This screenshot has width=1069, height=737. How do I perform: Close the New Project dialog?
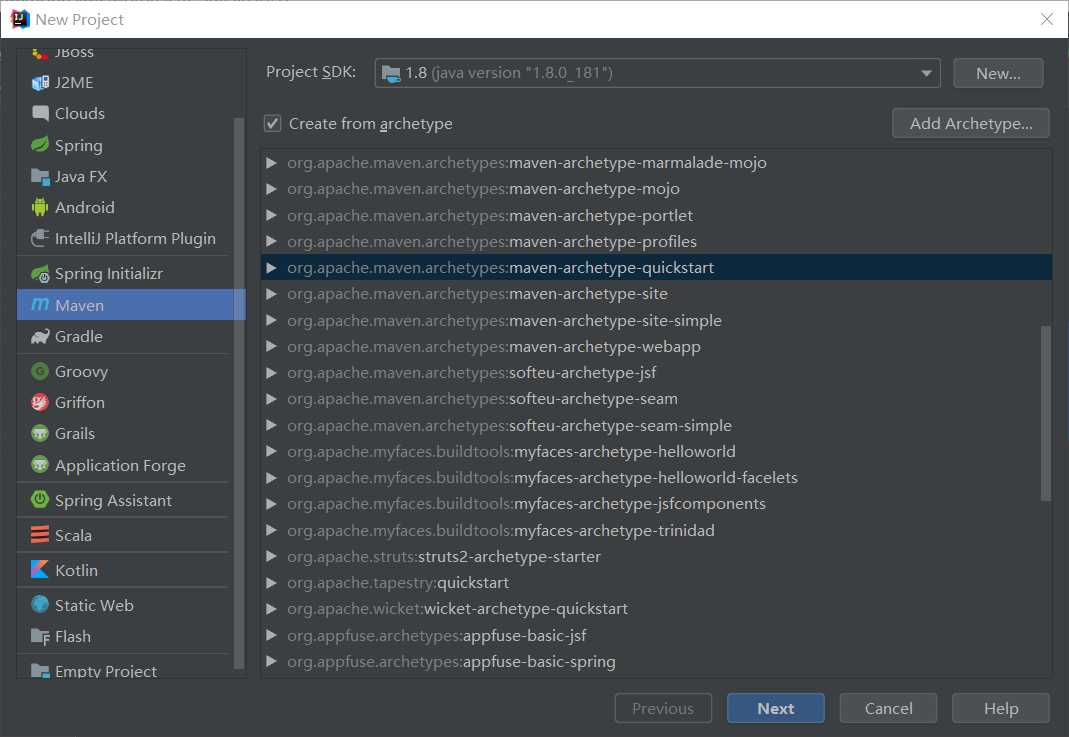1047,19
